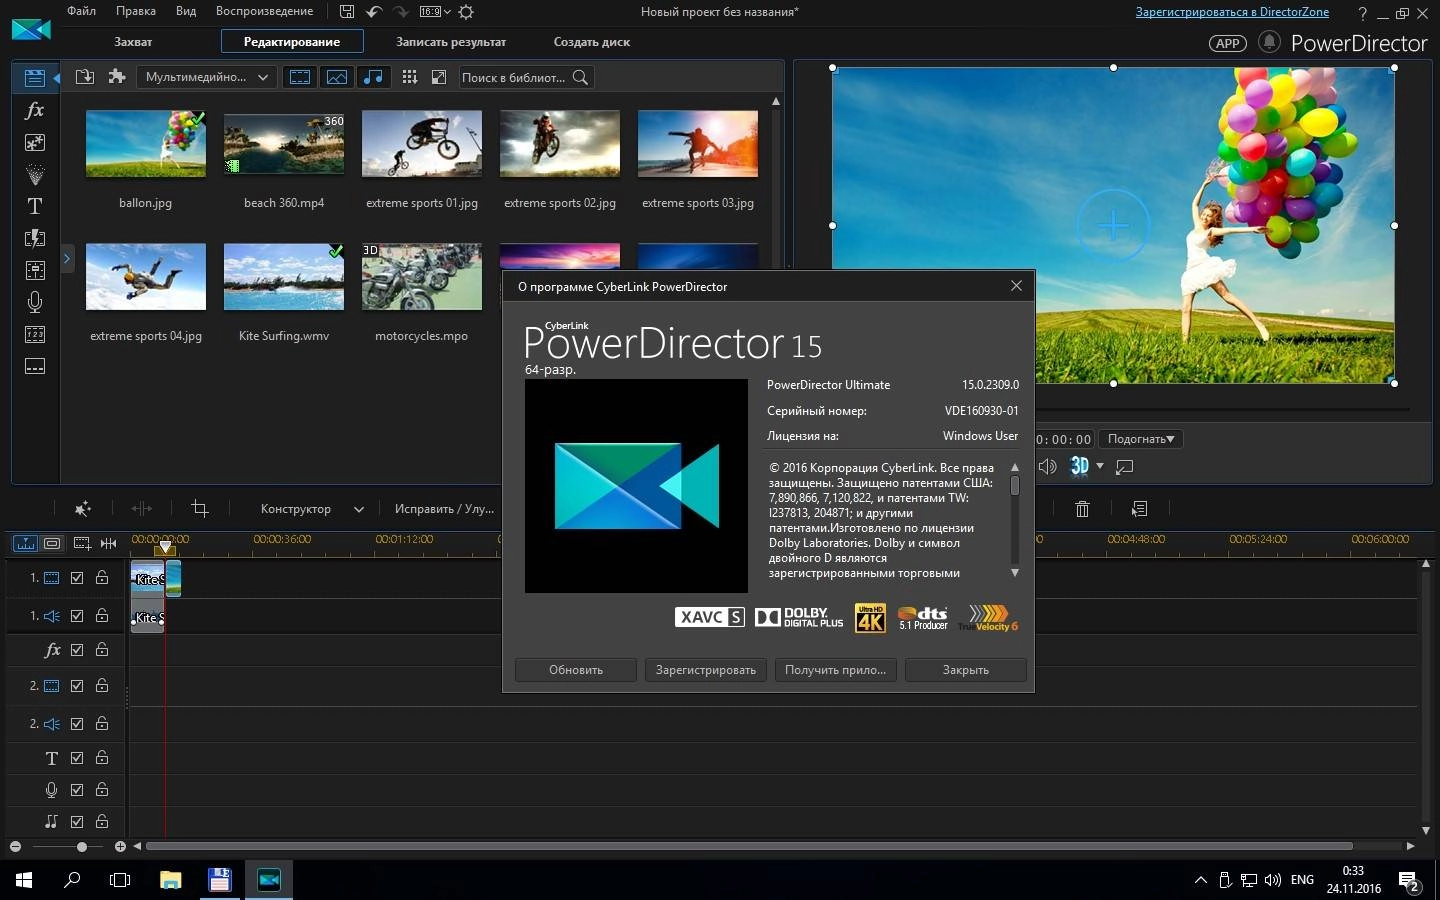Click the timeline zoom slider handle

82,847
